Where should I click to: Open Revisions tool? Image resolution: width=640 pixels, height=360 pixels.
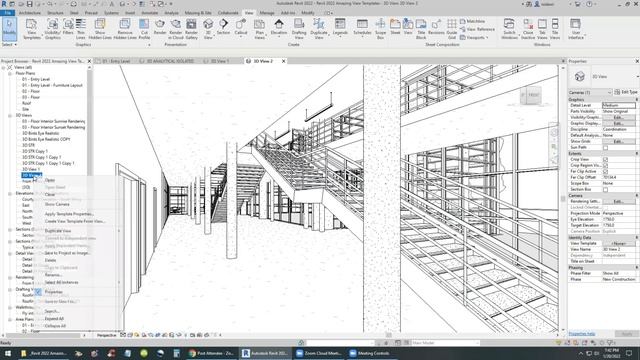click(x=436, y=27)
